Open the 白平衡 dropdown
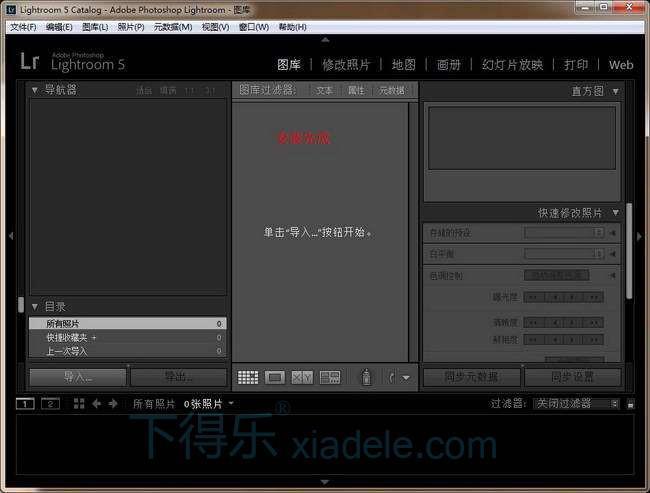The image size is (650, 493). point(564,253)
